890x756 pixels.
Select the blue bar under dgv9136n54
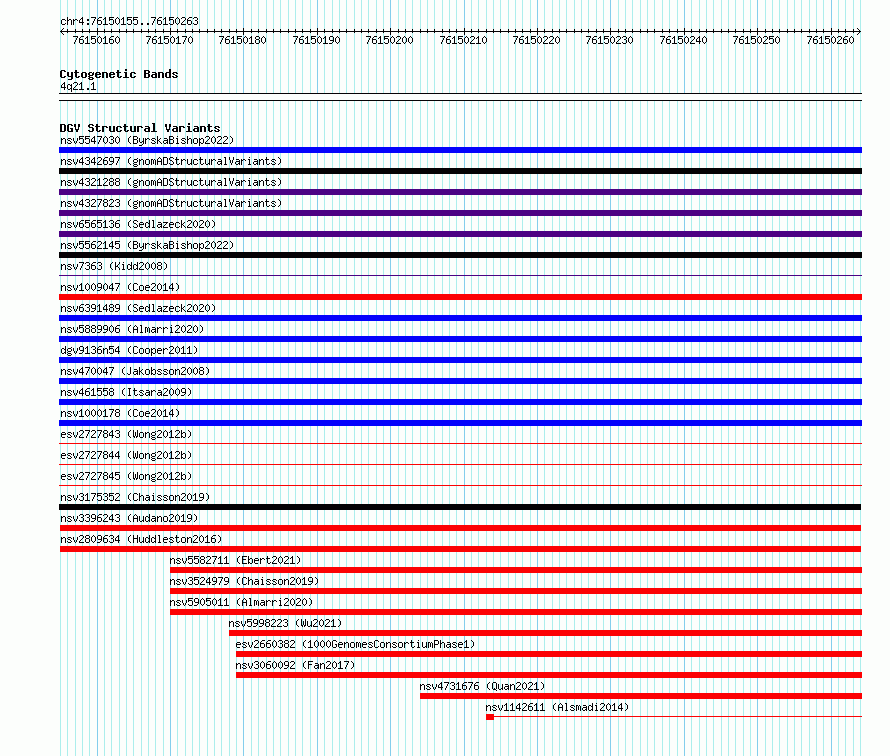click(460, 360)
